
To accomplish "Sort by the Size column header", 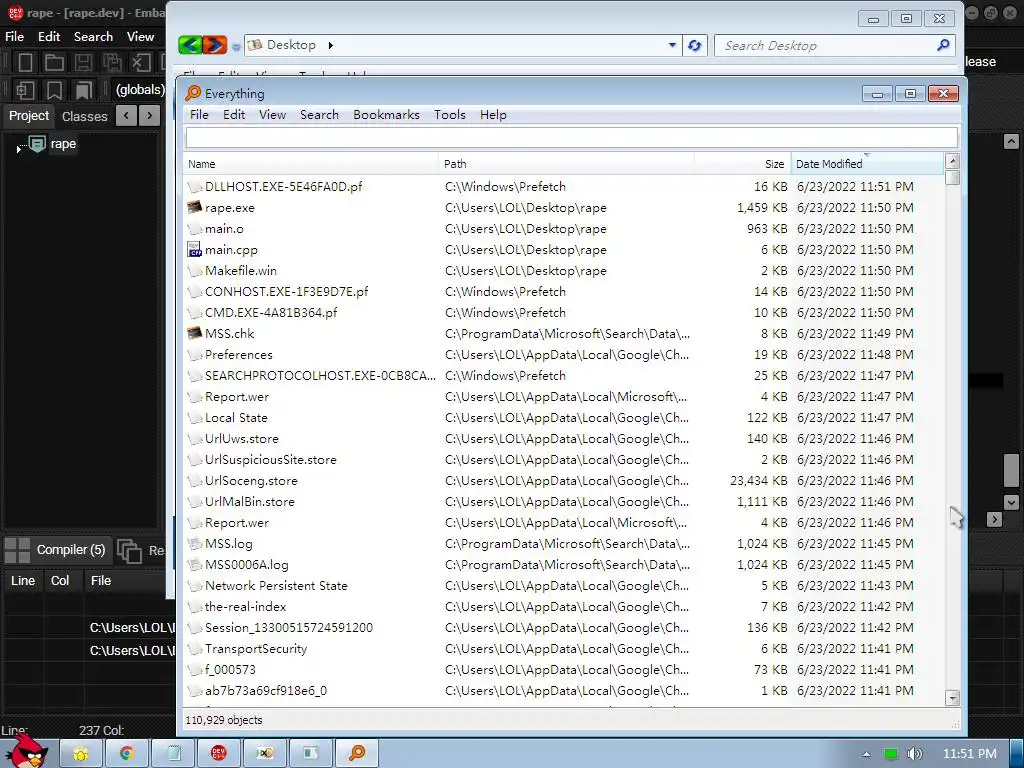I will (743, 164).
